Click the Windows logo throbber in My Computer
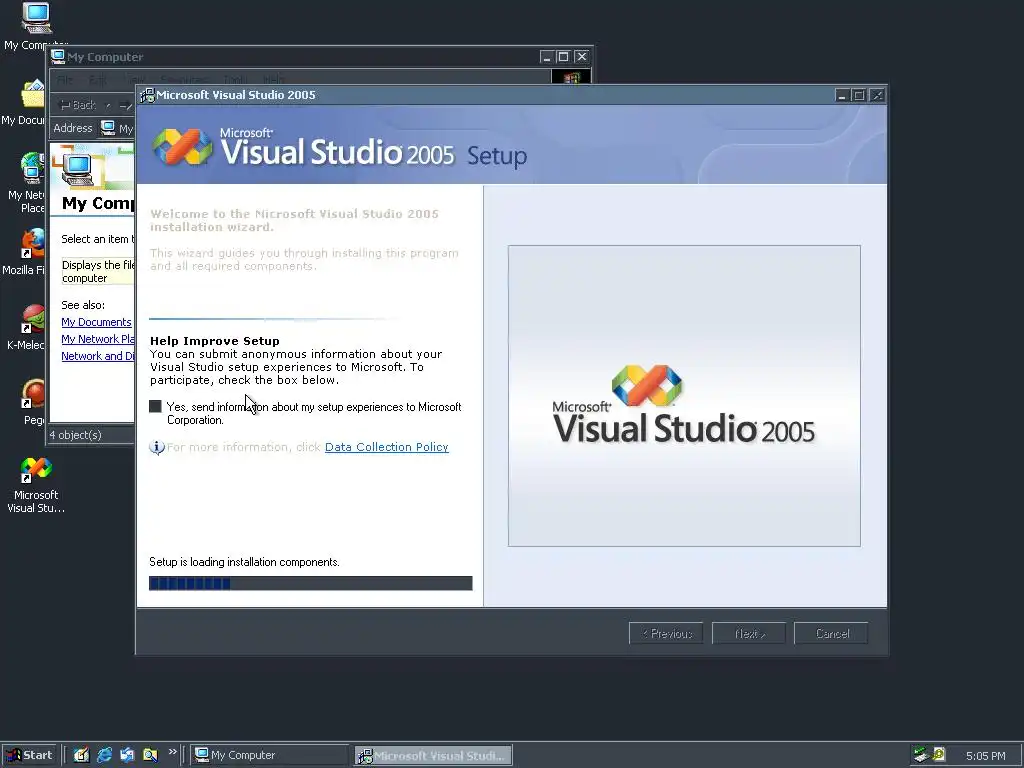Image resolution: width=1024 pixels, height=768 pixels. tap(571, 78)
